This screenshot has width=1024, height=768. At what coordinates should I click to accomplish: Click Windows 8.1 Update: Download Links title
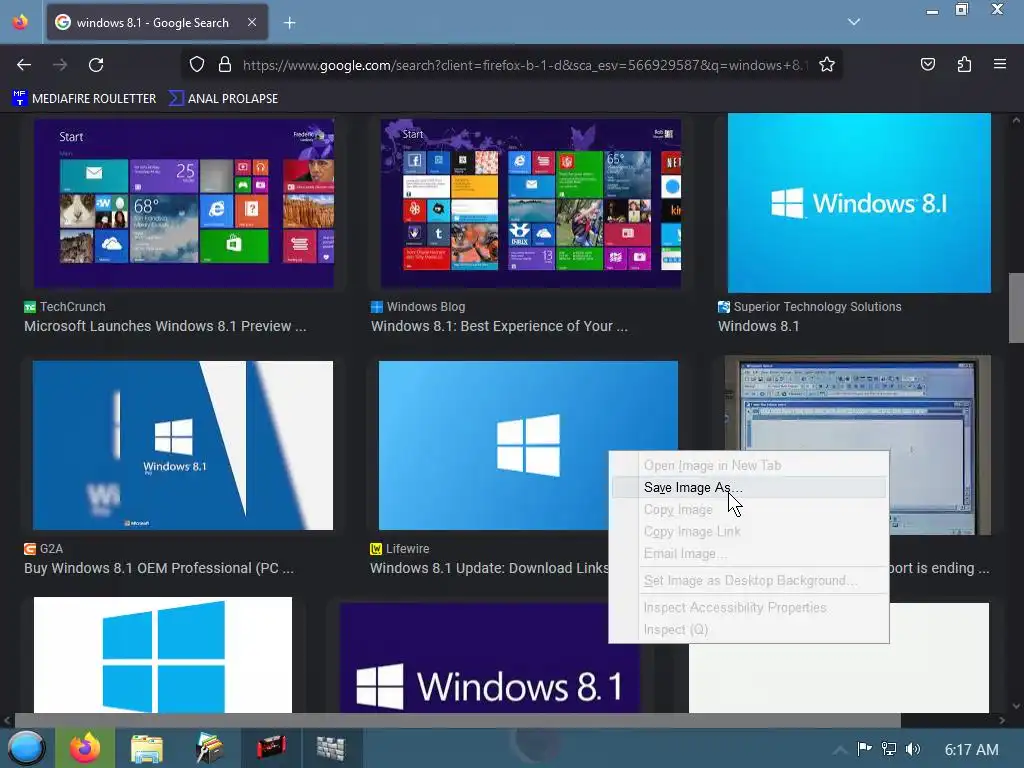tap(489, 568)
